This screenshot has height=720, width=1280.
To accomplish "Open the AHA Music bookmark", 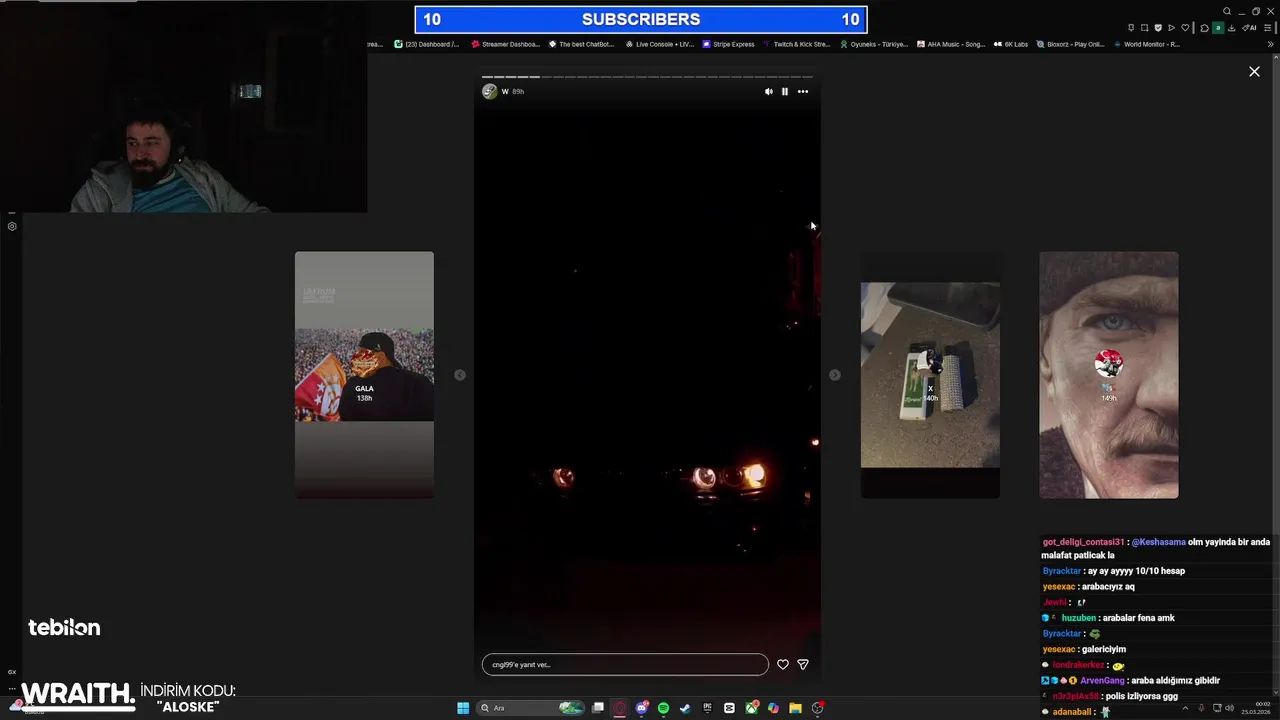I will tap(950, 44).
